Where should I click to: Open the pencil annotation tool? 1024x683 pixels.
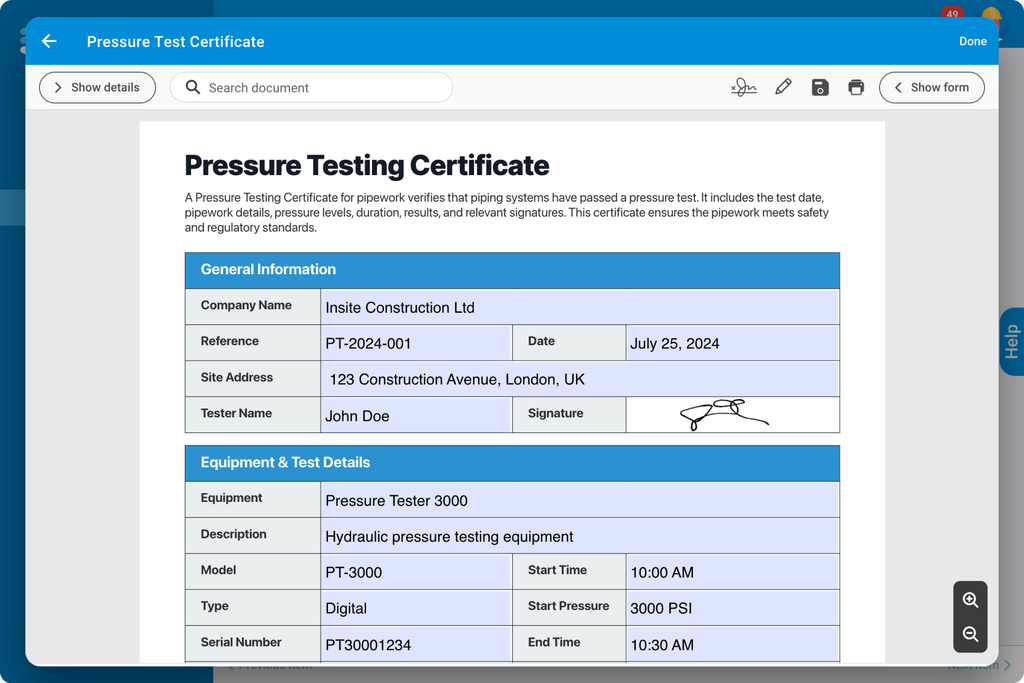[x=783, y=87]
